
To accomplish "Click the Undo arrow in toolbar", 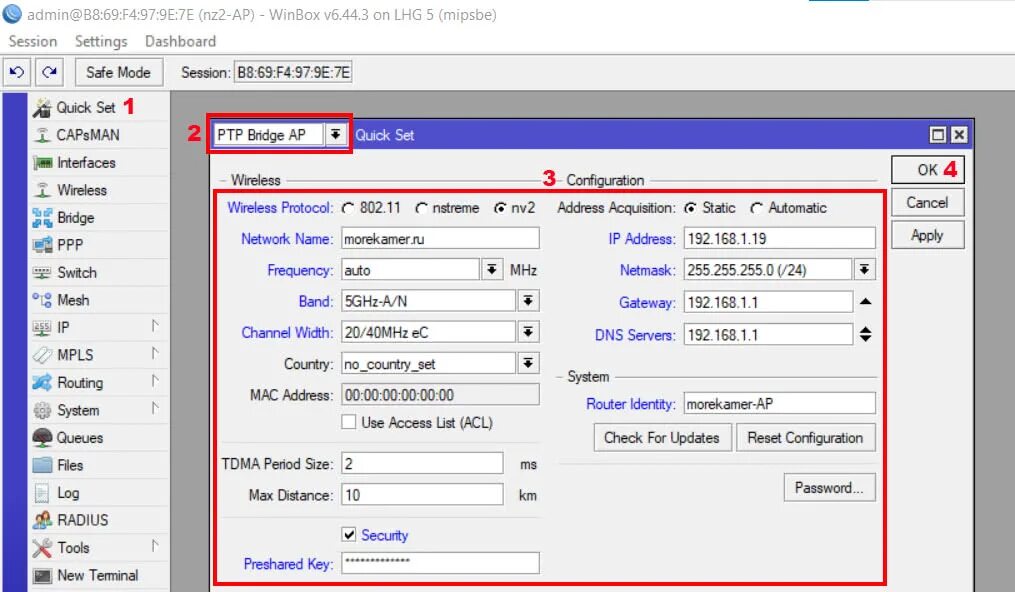I will click(17, 72).
